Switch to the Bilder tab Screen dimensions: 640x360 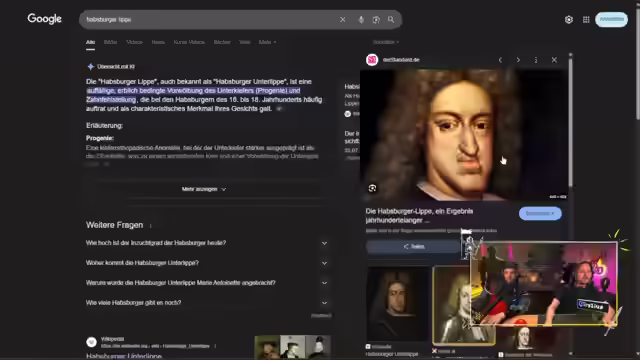pyautogui.click(x=110, y=42)
